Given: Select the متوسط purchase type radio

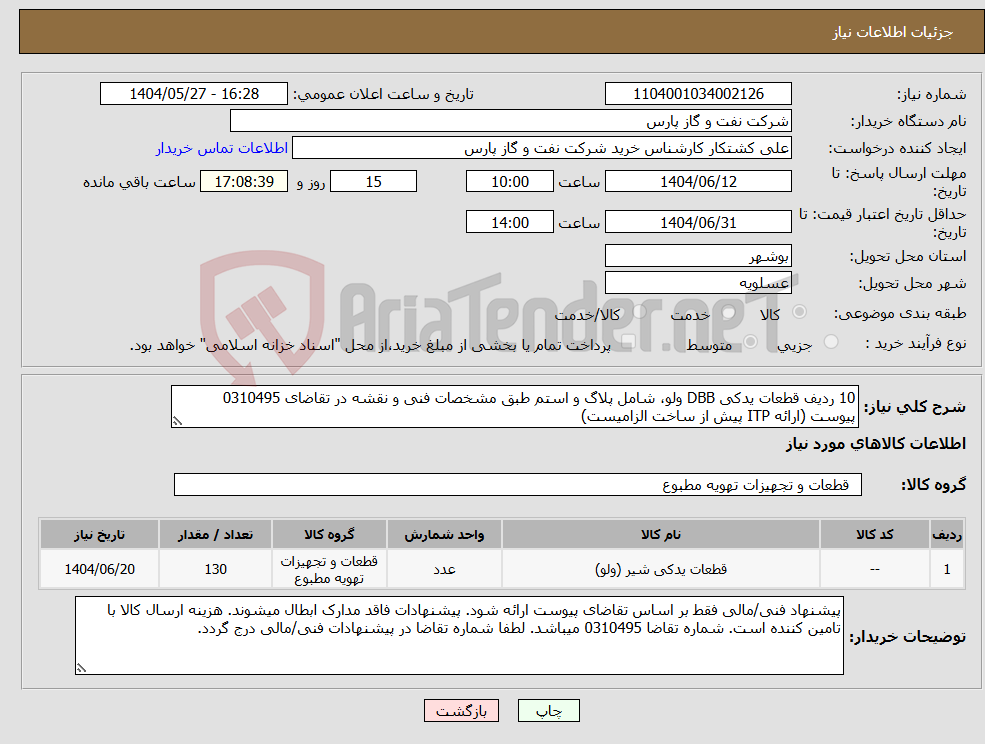Looking at the screenshot, I should 751,342.
